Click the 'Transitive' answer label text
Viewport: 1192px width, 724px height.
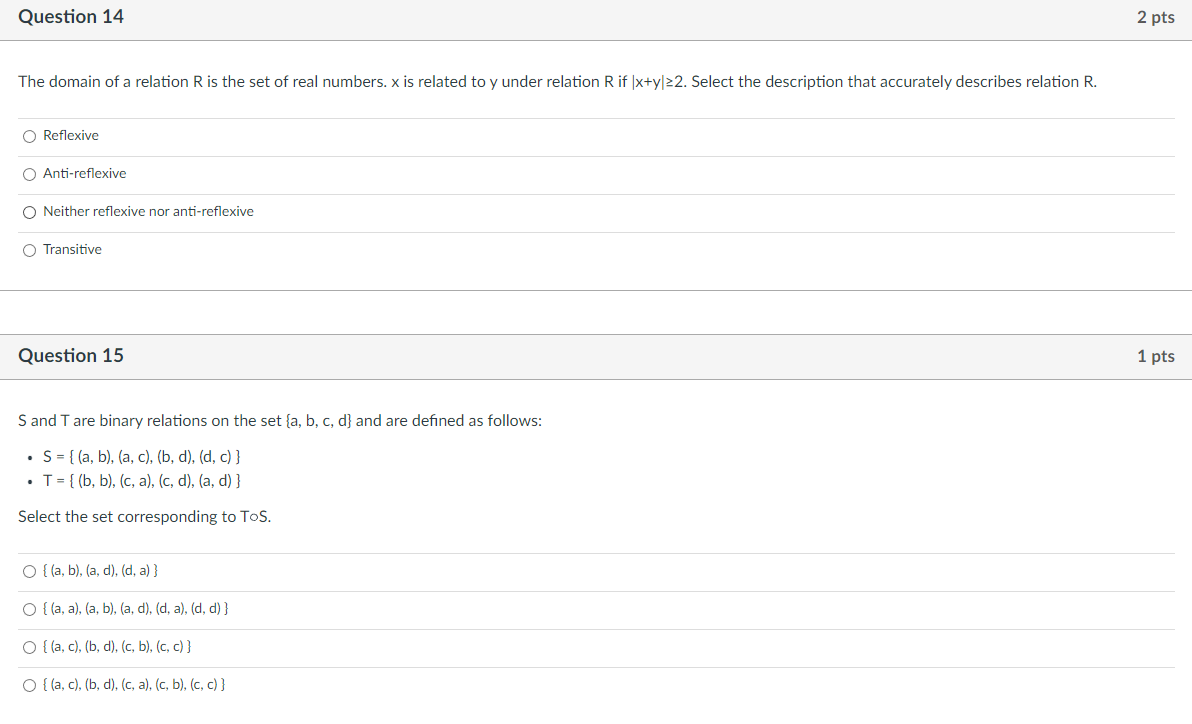72,250
